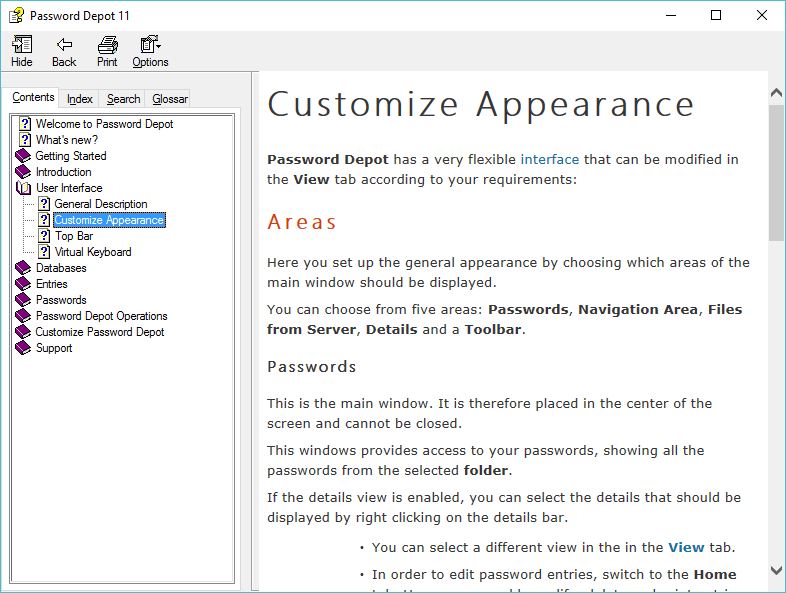This screenshot has width=786, height=593.
Task: Open the Welcome to Password Depot topic
Action: pos(104,124)
